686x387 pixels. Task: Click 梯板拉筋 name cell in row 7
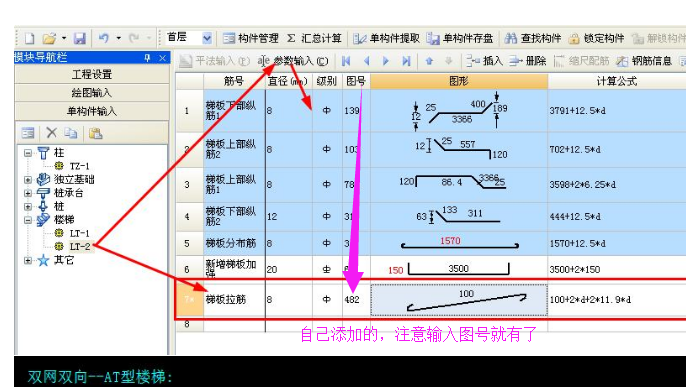click(234, 300)
